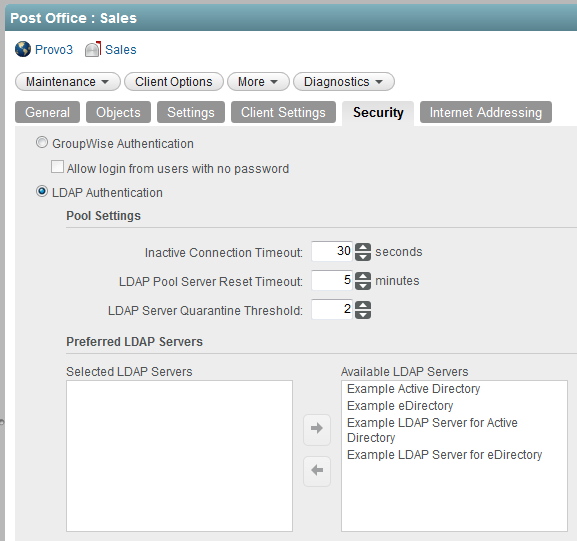
Task: Enable Allow login from users with no password
Action: point(57,167)
